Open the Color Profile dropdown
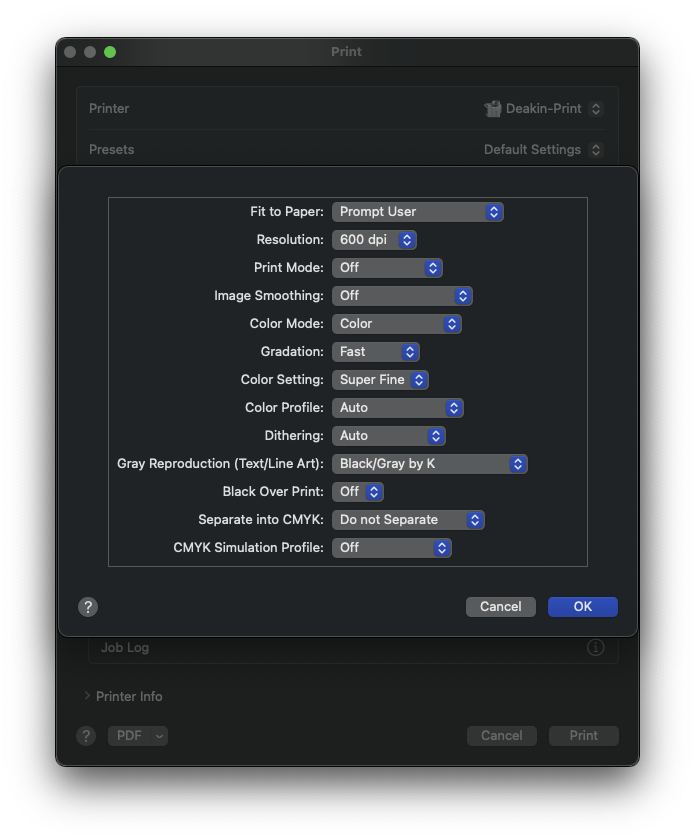This screenshot has height=840, width=695. coord(397,407)
